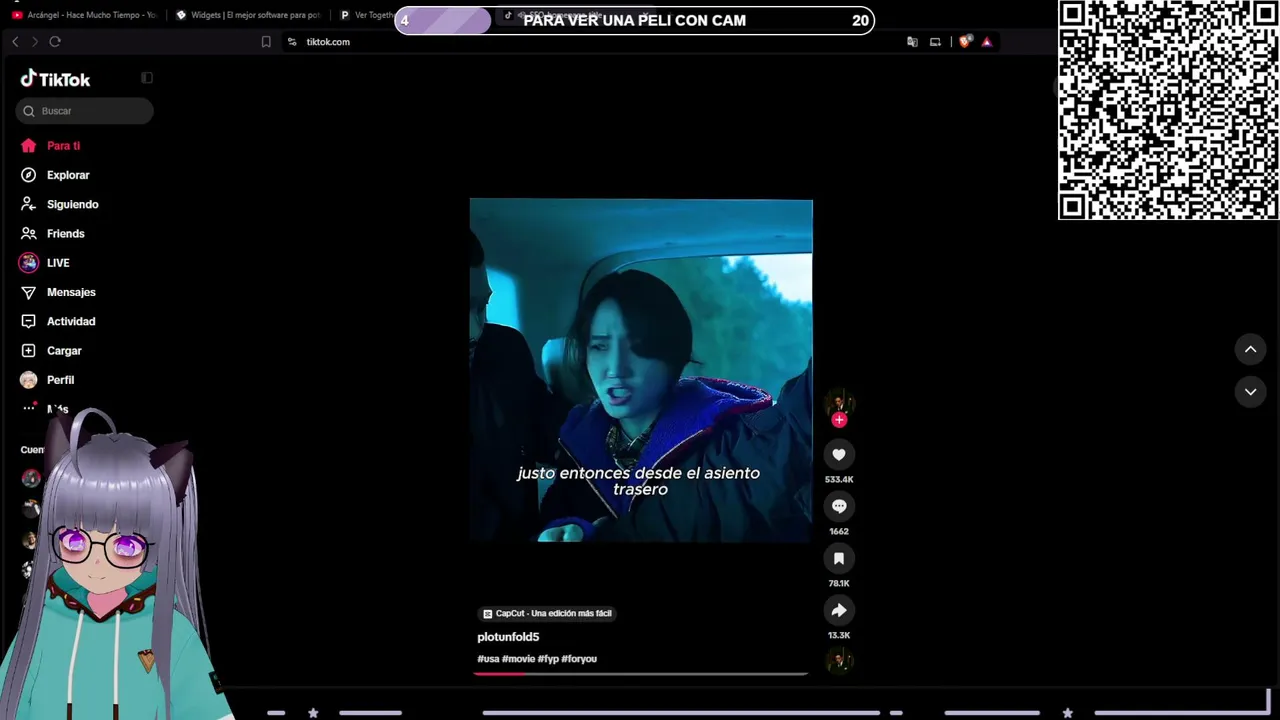1280x720 pixels.
Task: Open comments with the speech bubble icon
Action: click(839, 507)
